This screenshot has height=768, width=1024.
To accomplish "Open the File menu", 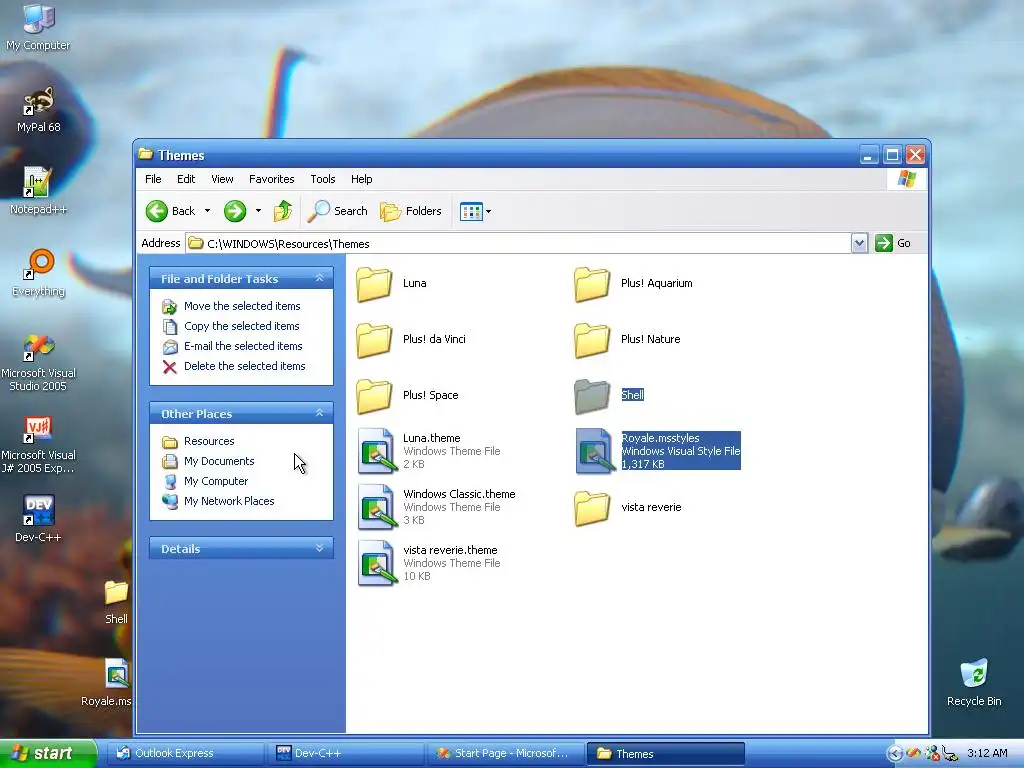I will point(153,179).
